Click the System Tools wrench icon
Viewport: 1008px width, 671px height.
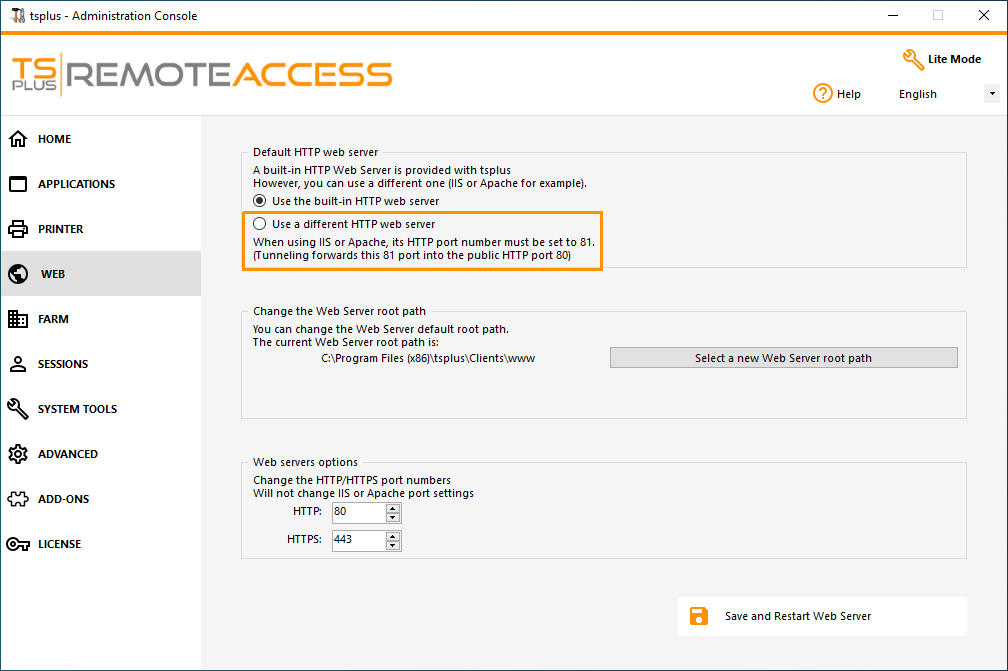[x=18, y=409]
